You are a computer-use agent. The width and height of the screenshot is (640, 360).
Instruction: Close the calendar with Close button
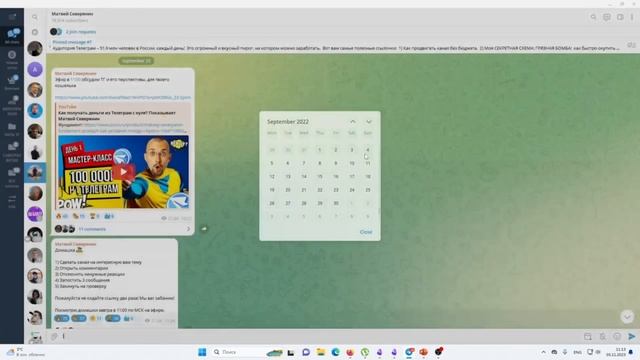366,232
